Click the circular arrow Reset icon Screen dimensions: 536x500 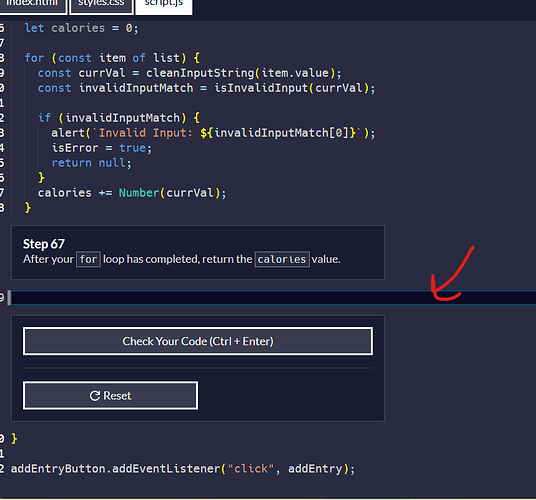tap(95, 396)
